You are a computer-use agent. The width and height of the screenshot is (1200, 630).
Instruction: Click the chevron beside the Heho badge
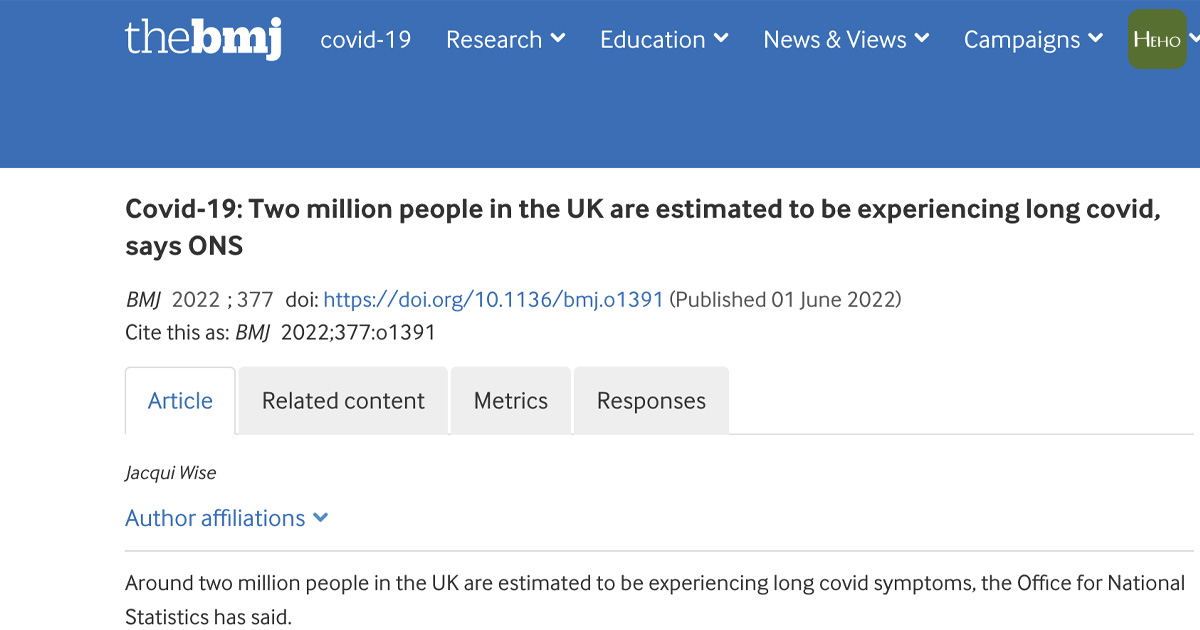click(x=1194, y=40)
